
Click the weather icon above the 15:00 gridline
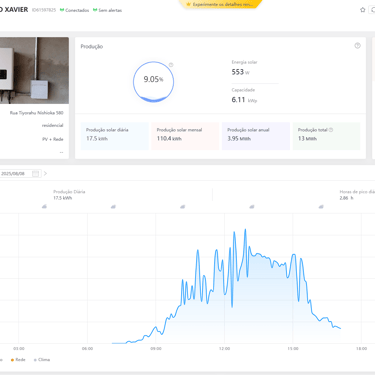[x=321, y=207]
